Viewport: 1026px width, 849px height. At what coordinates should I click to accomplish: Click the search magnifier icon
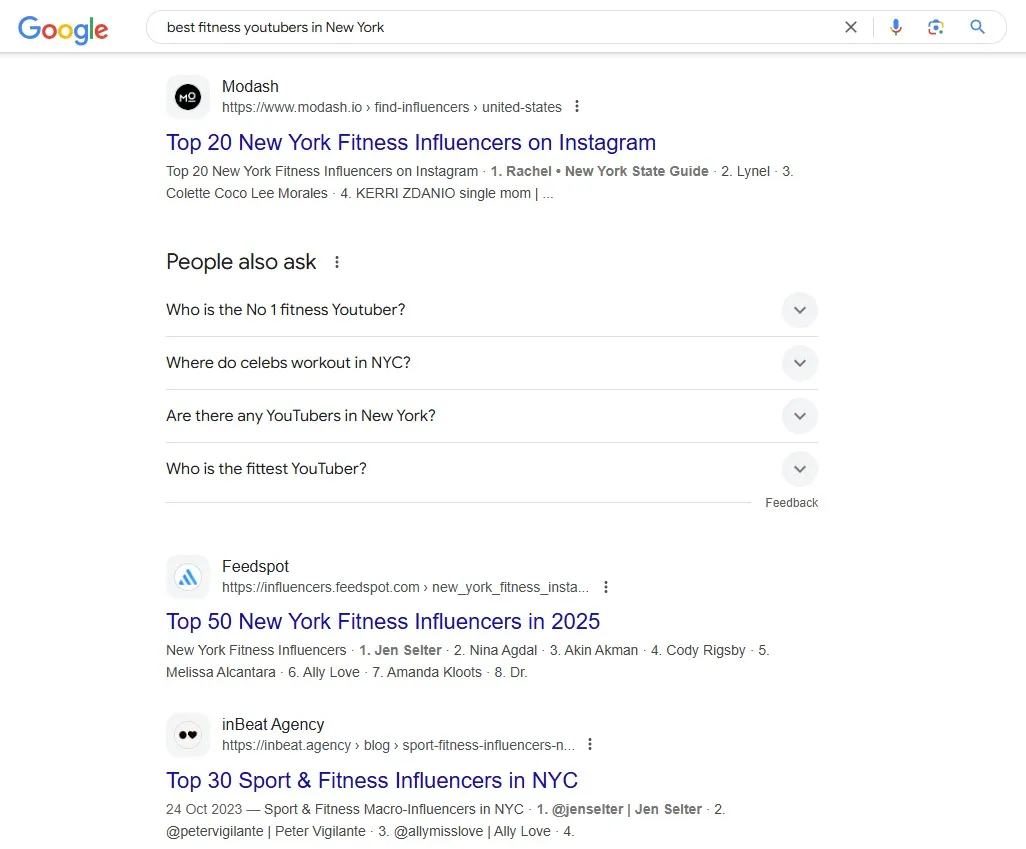click(977, 27)
